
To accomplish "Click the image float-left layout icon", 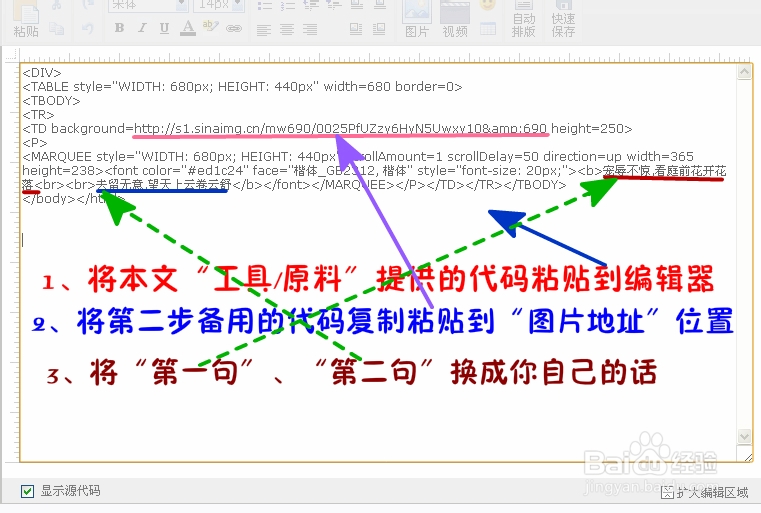I will pos(356,29).
